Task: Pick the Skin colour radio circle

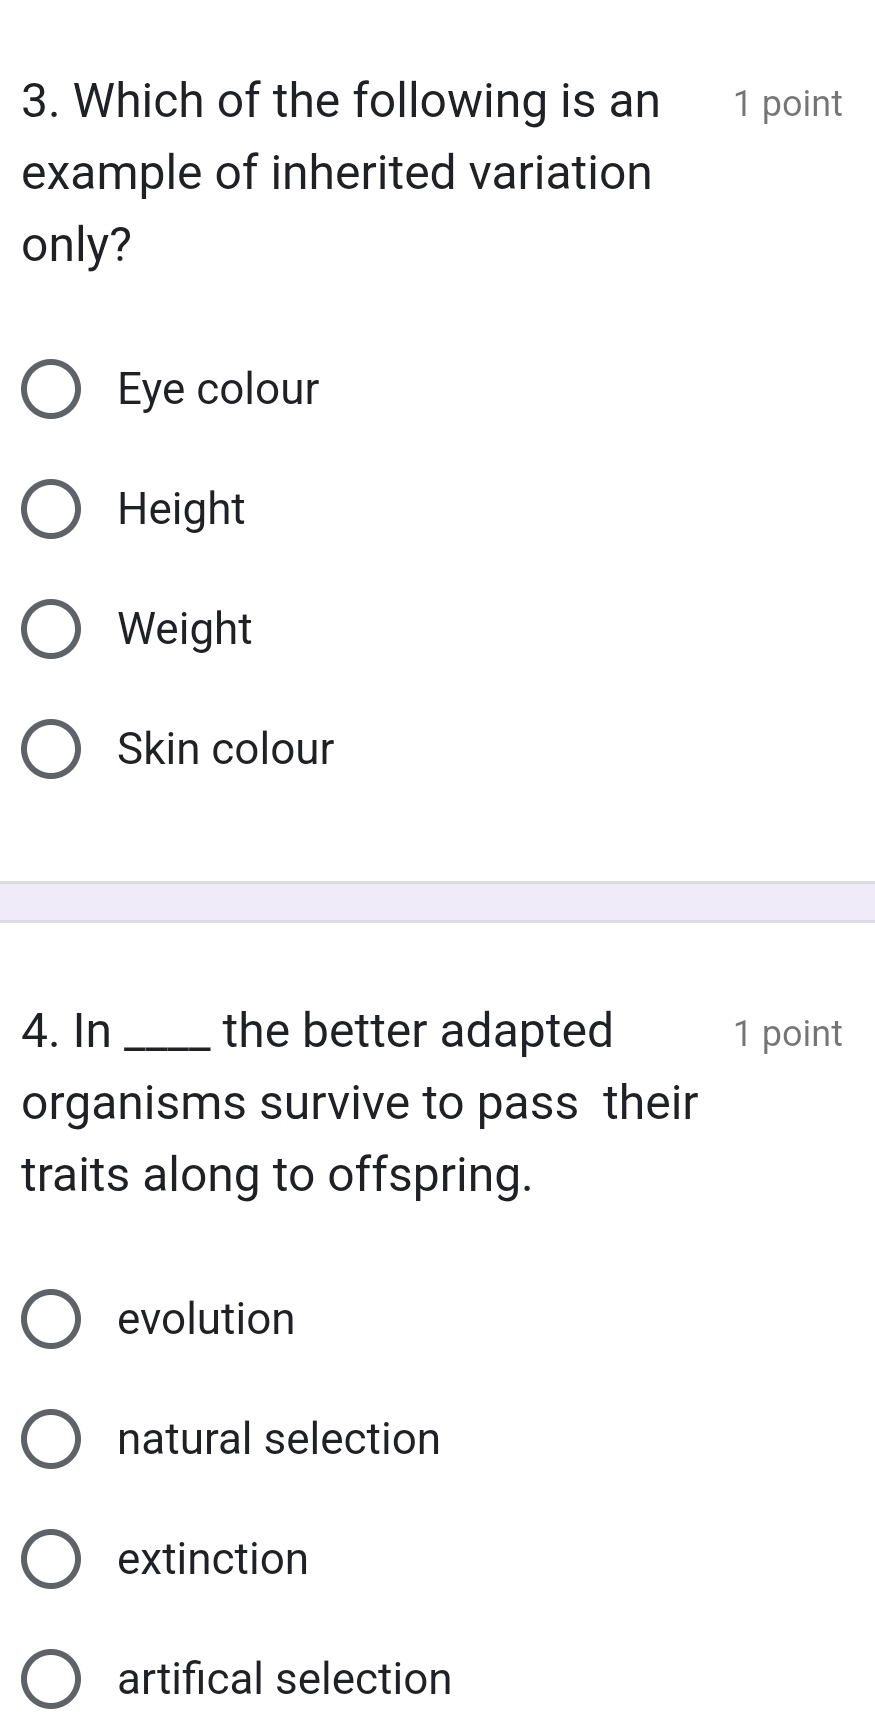Action: point(51,749)
